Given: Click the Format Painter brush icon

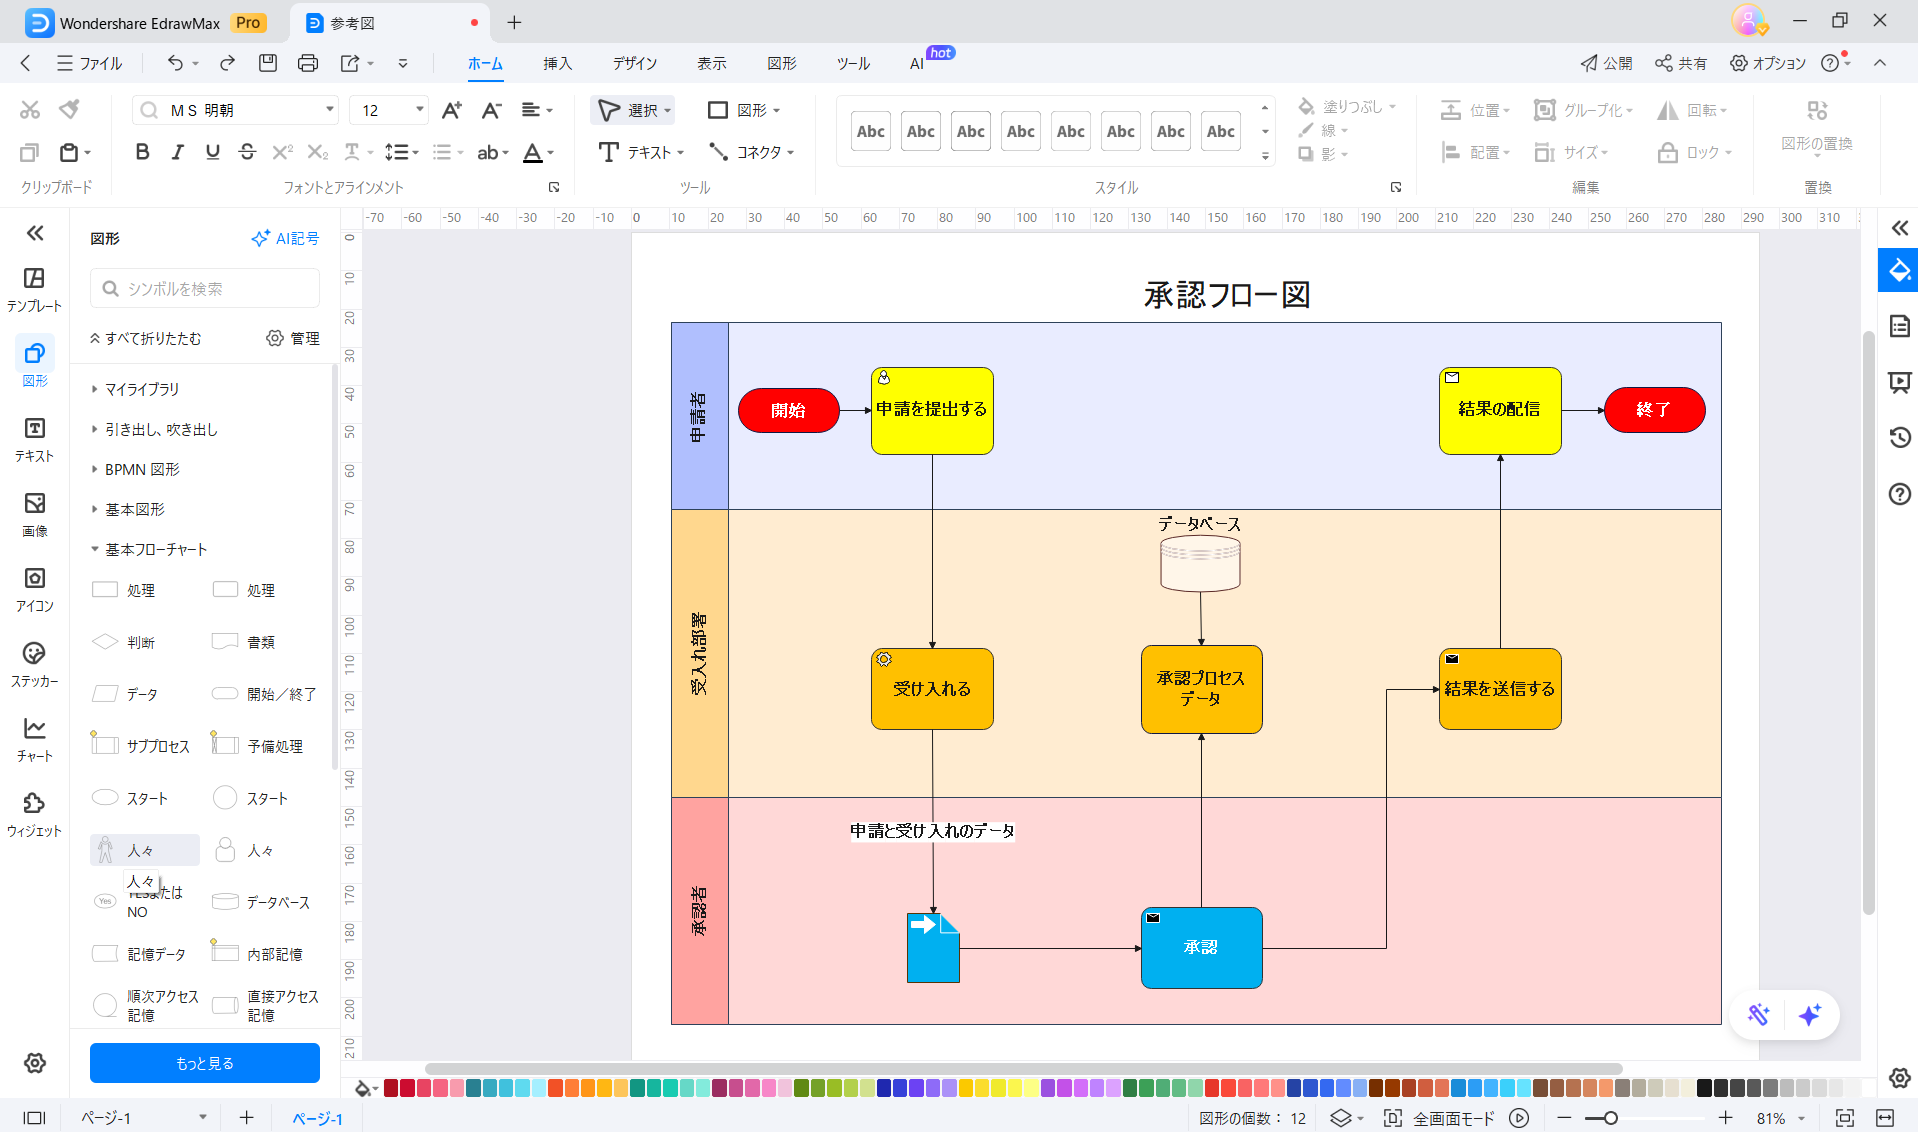Looking at the screenshot, I should coord(69,109).
